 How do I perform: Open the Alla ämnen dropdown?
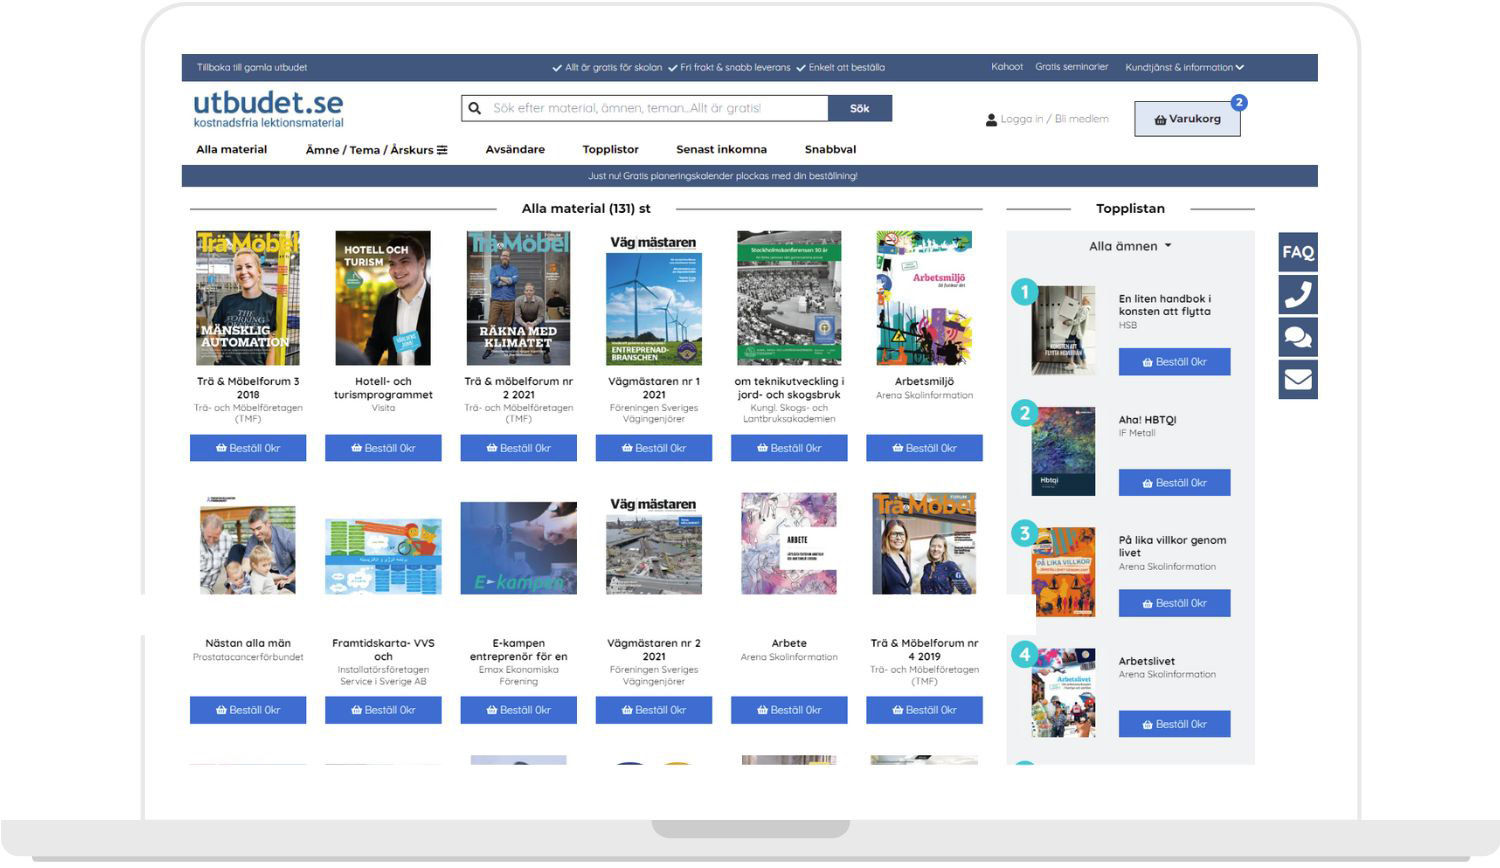click(1130, 246)
